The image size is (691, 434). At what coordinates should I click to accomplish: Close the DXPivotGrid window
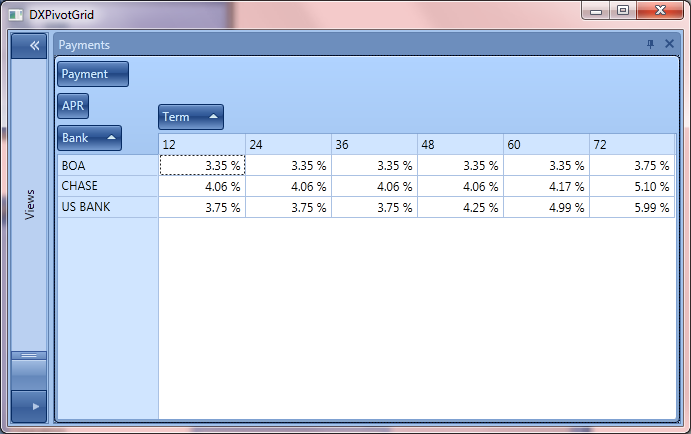[x=660, y=11]
